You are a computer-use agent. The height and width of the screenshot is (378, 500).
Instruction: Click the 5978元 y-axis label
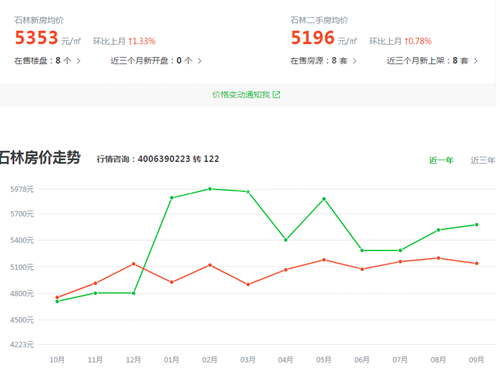click(22, 189)
